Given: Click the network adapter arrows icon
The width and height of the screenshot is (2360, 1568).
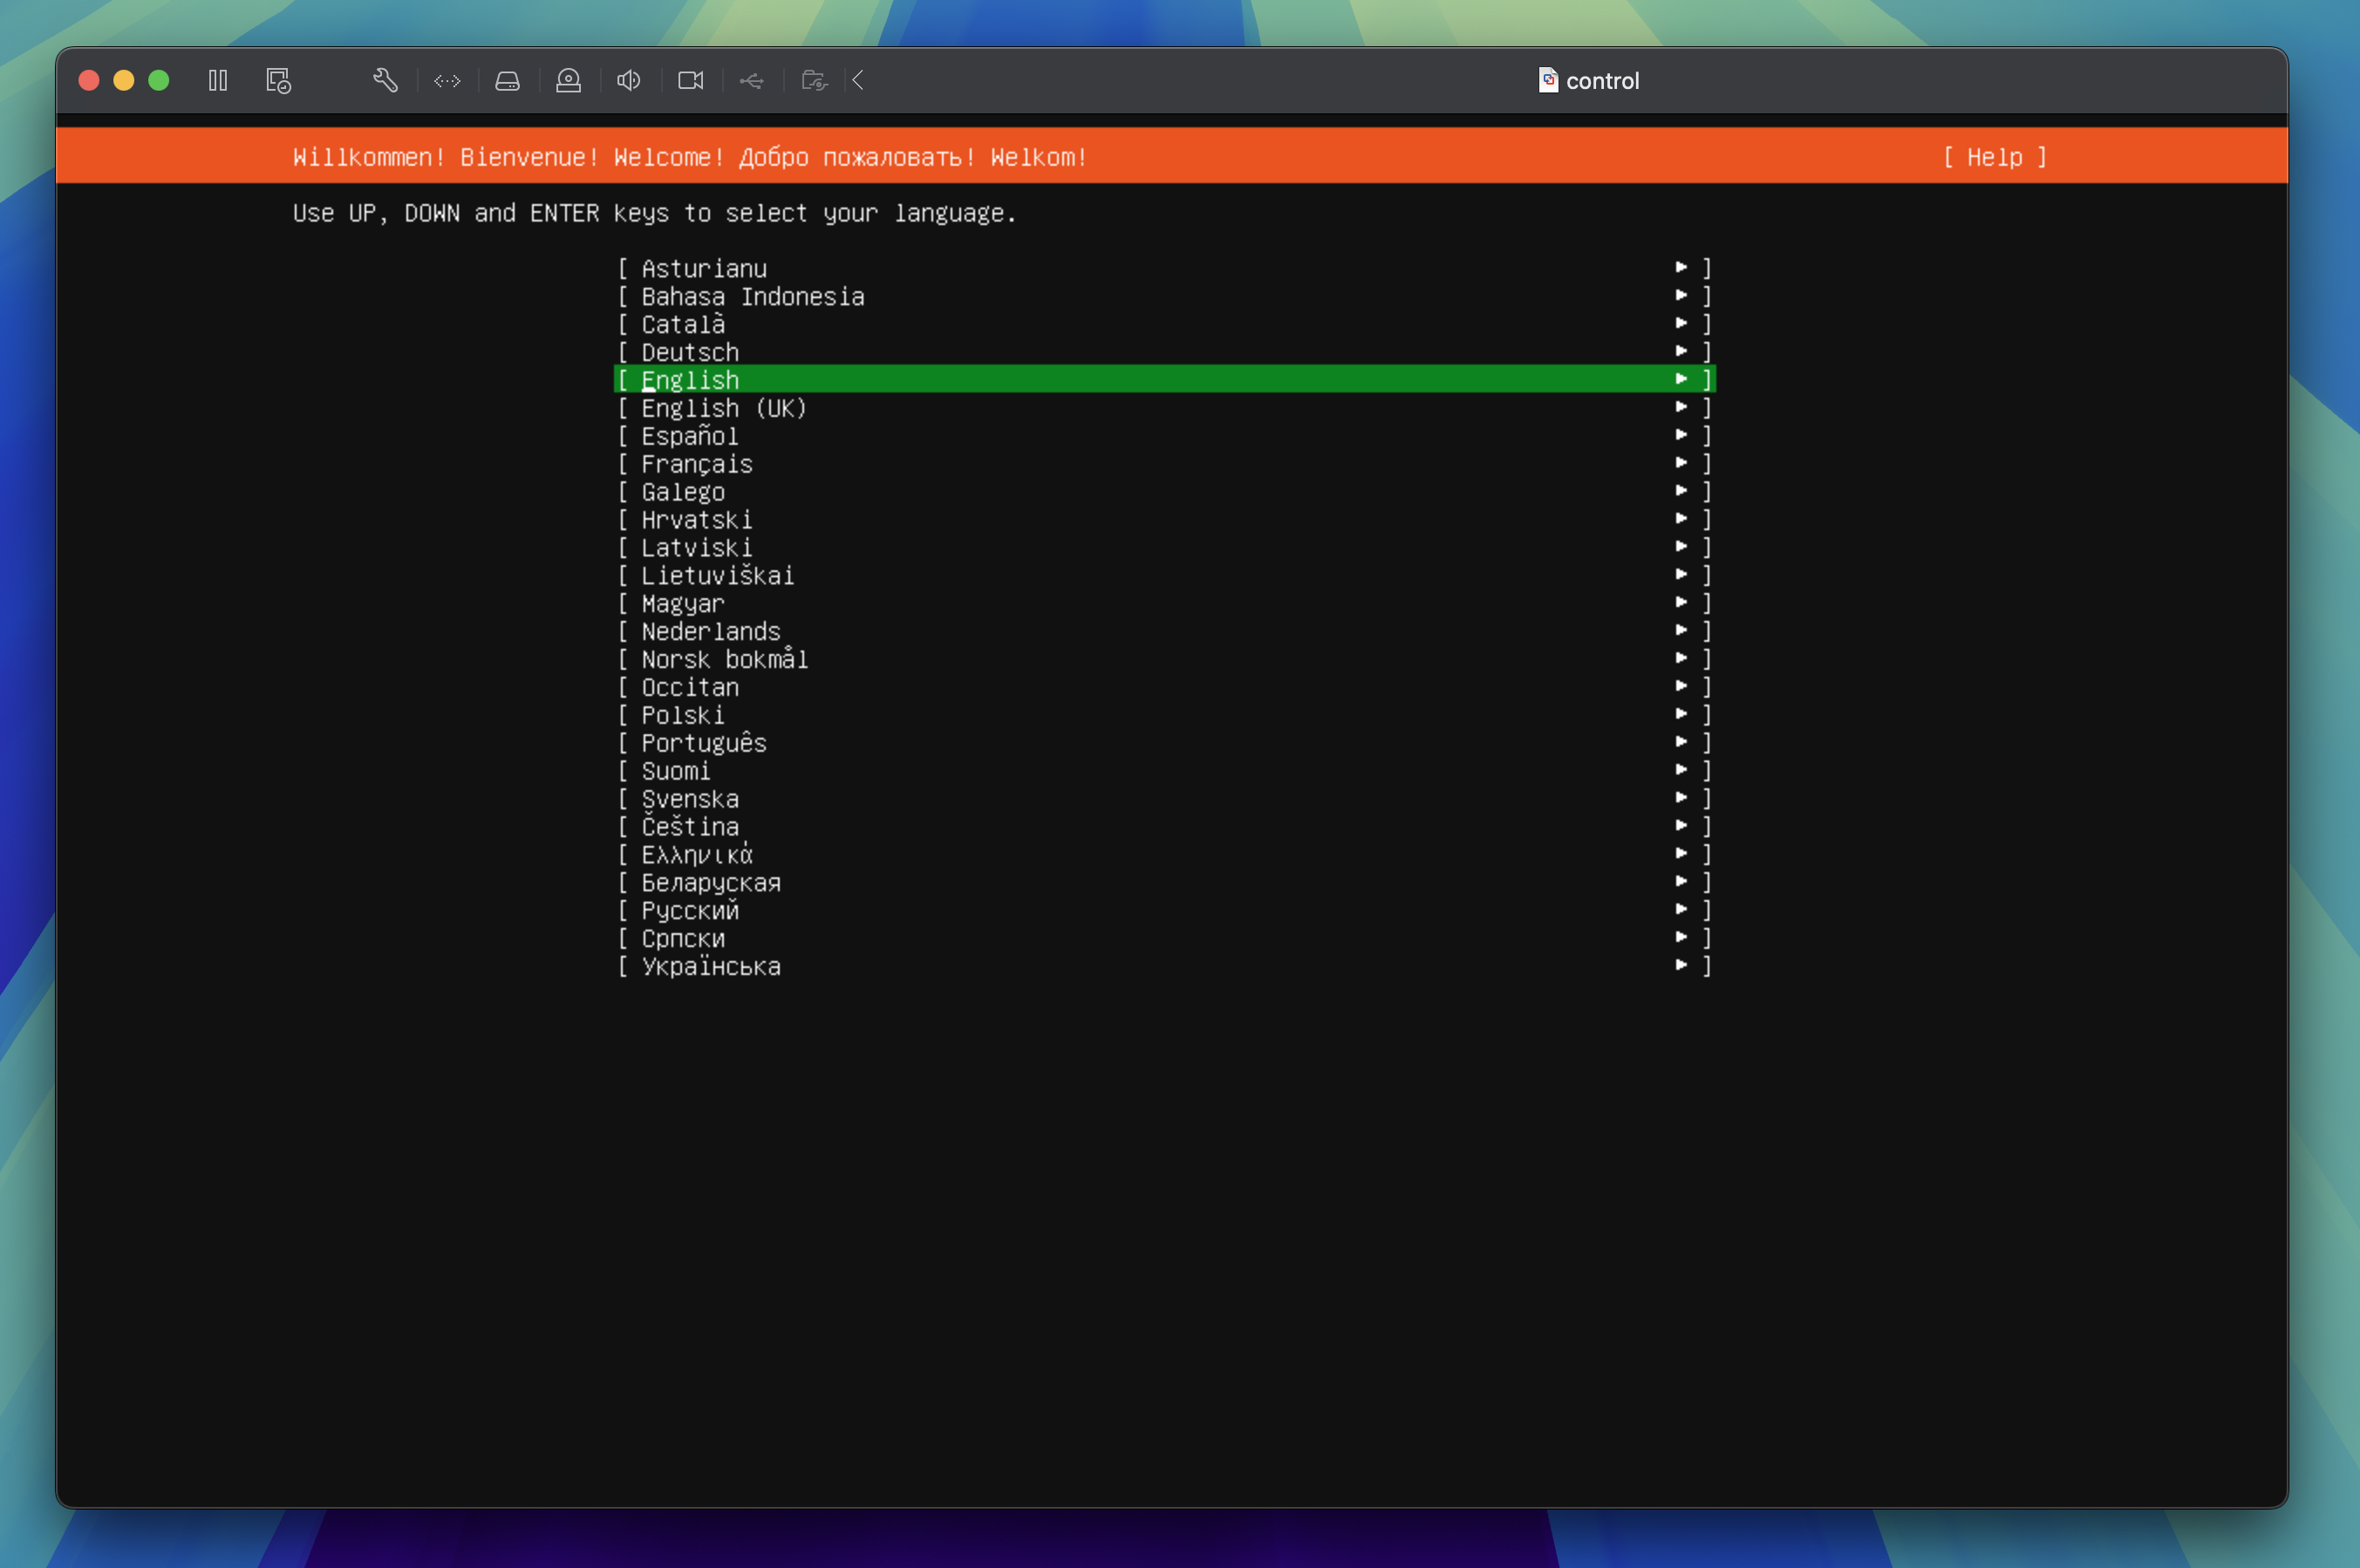Looking at the screenshot, I should [x=447, y=80].
